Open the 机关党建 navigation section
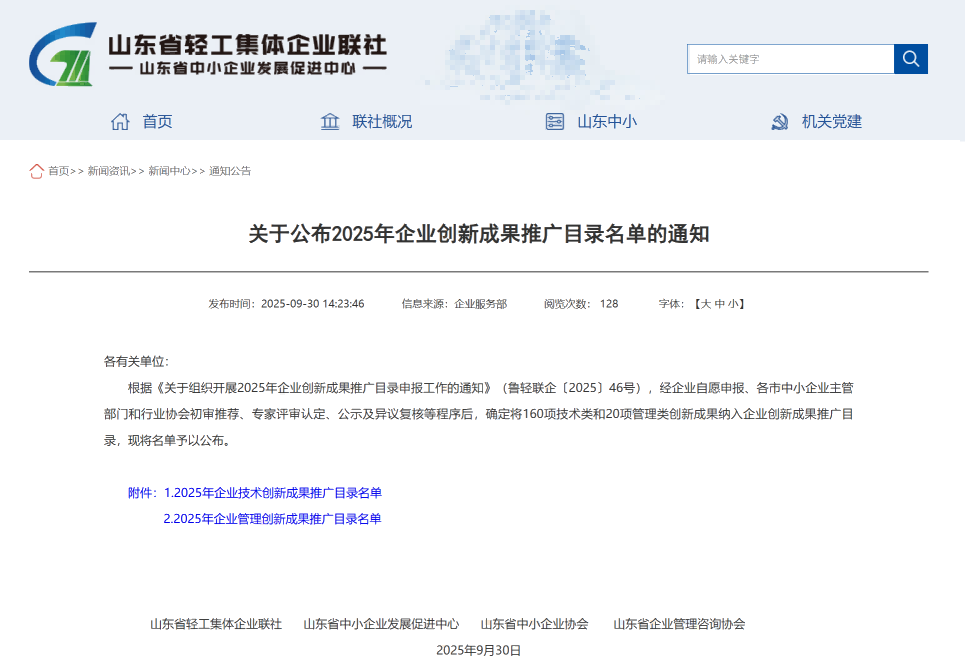 pyautogui.click(x=832, y=122)
